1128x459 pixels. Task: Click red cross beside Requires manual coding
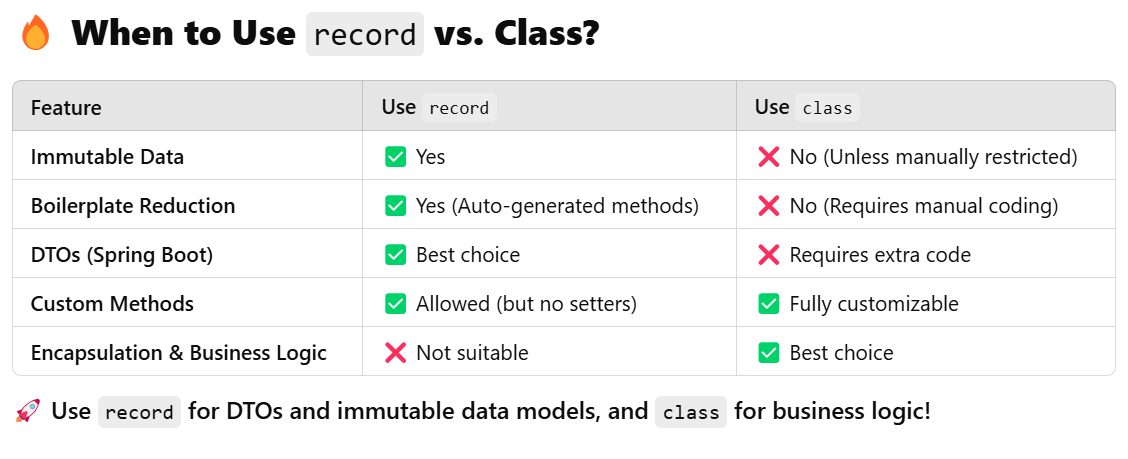[768, 206]
